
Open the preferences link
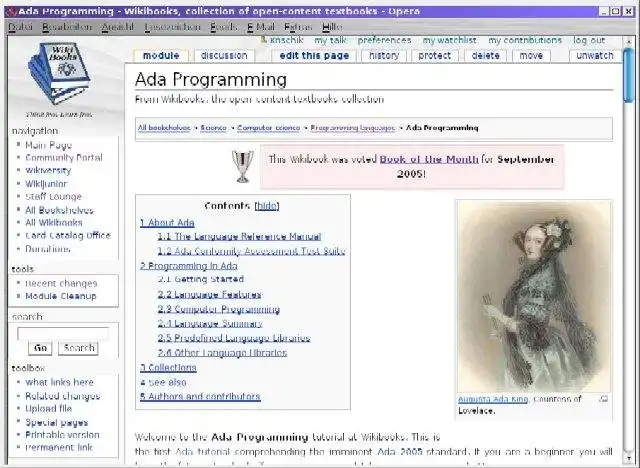(x=384, y=40)
